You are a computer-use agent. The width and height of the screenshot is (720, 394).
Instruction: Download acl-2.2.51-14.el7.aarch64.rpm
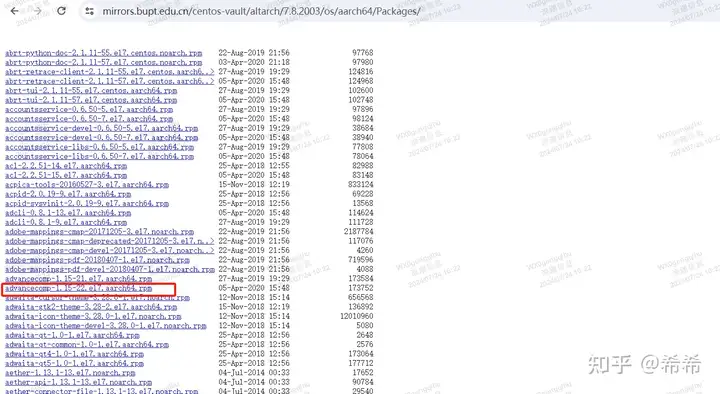click(66, 165)
